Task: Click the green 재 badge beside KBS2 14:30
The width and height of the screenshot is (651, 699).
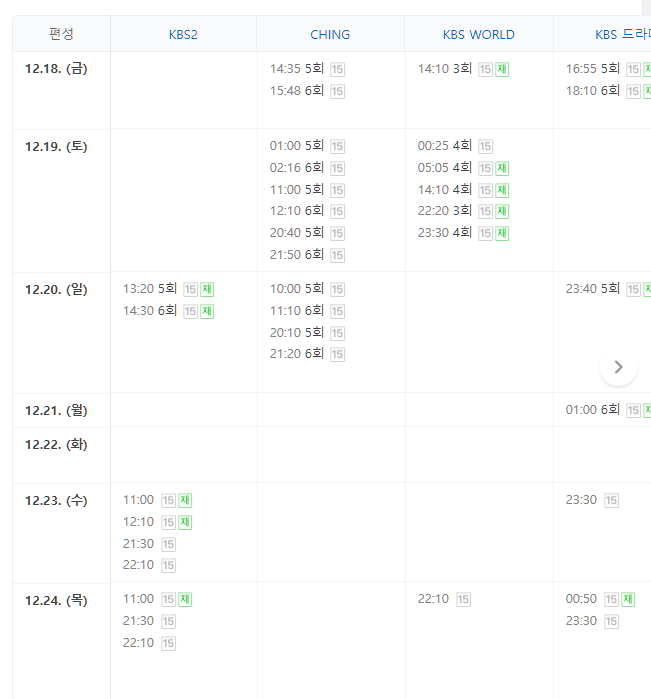Action: [x=207, y=311]
